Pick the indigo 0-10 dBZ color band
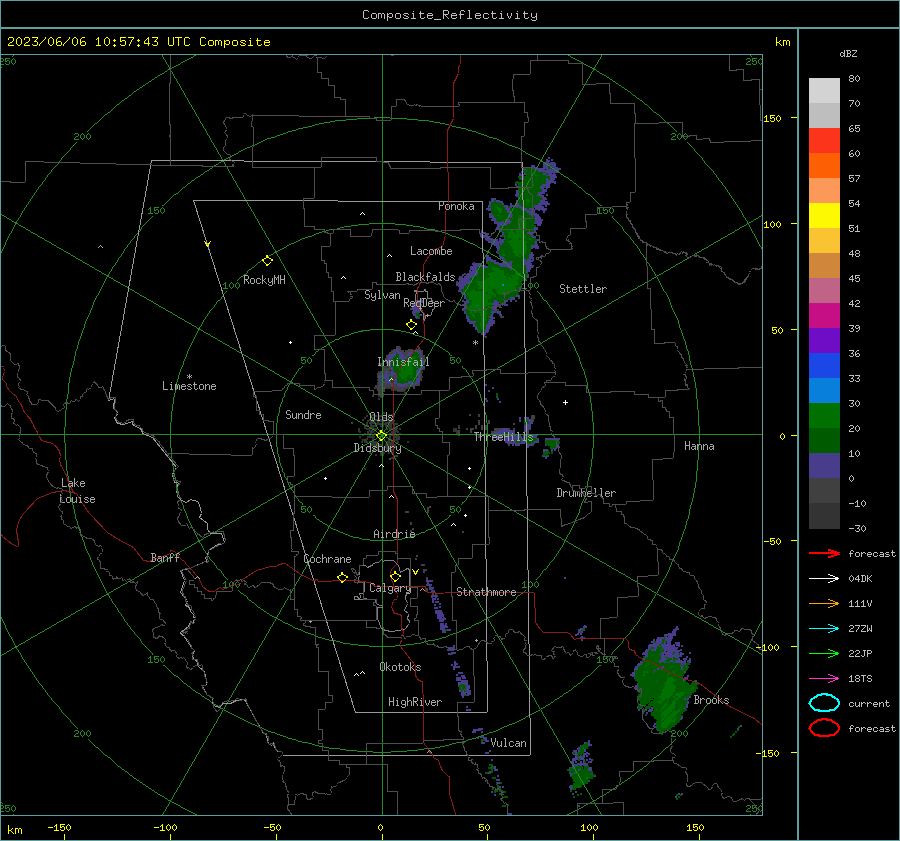Viewport: 900px width, 841px height. [824, 466]
